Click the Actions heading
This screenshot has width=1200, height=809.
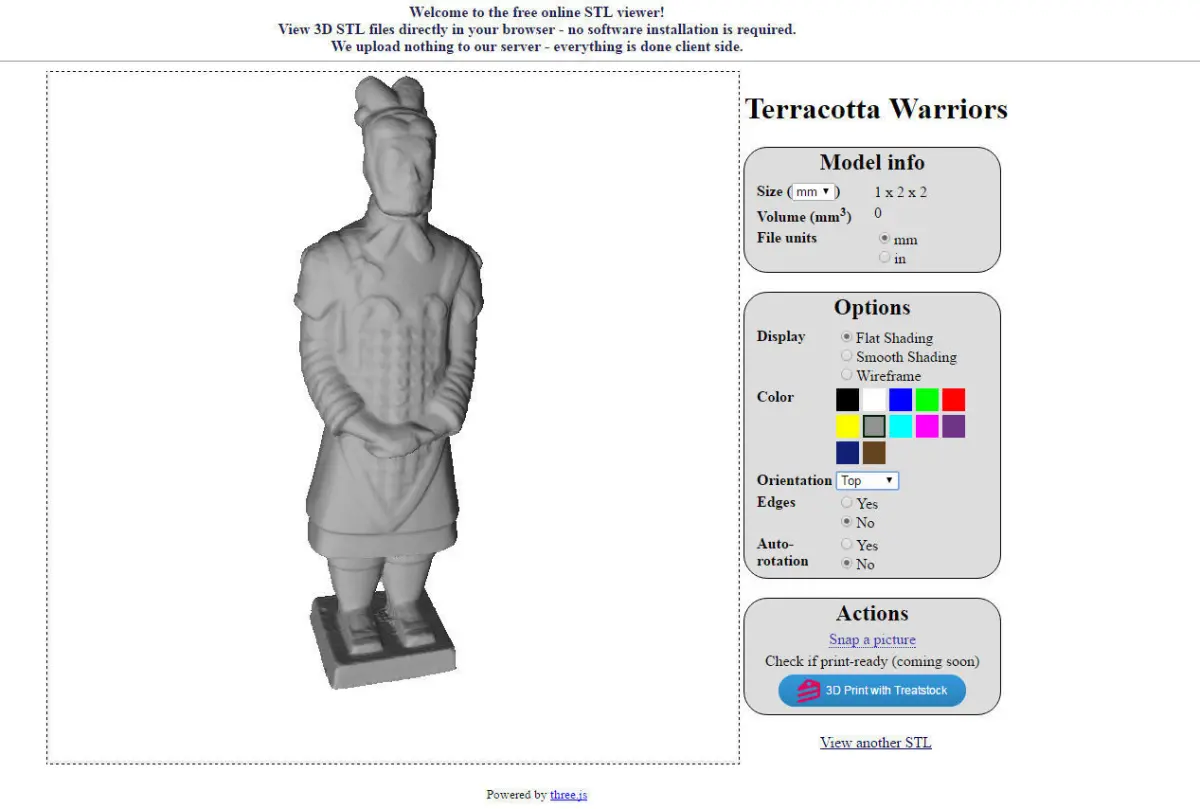[x=872, y=614]
